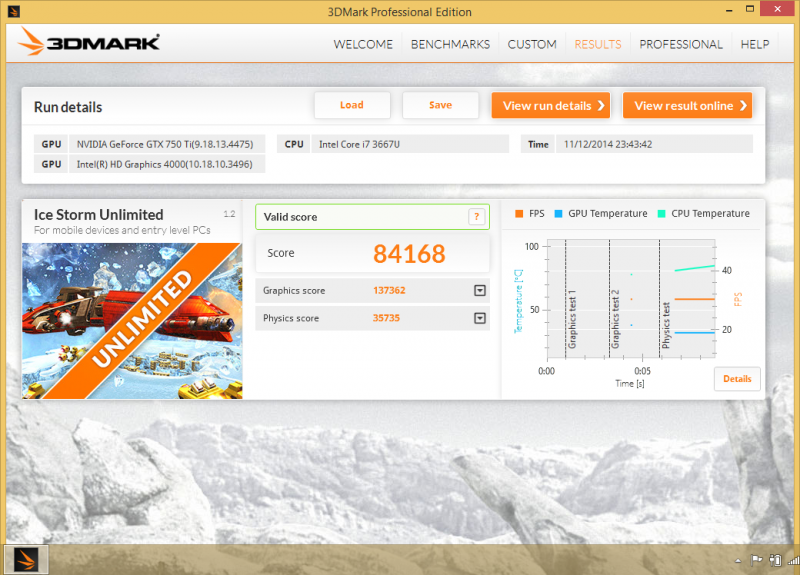Switch to the BENCHMARKS tab

point(450,44)
